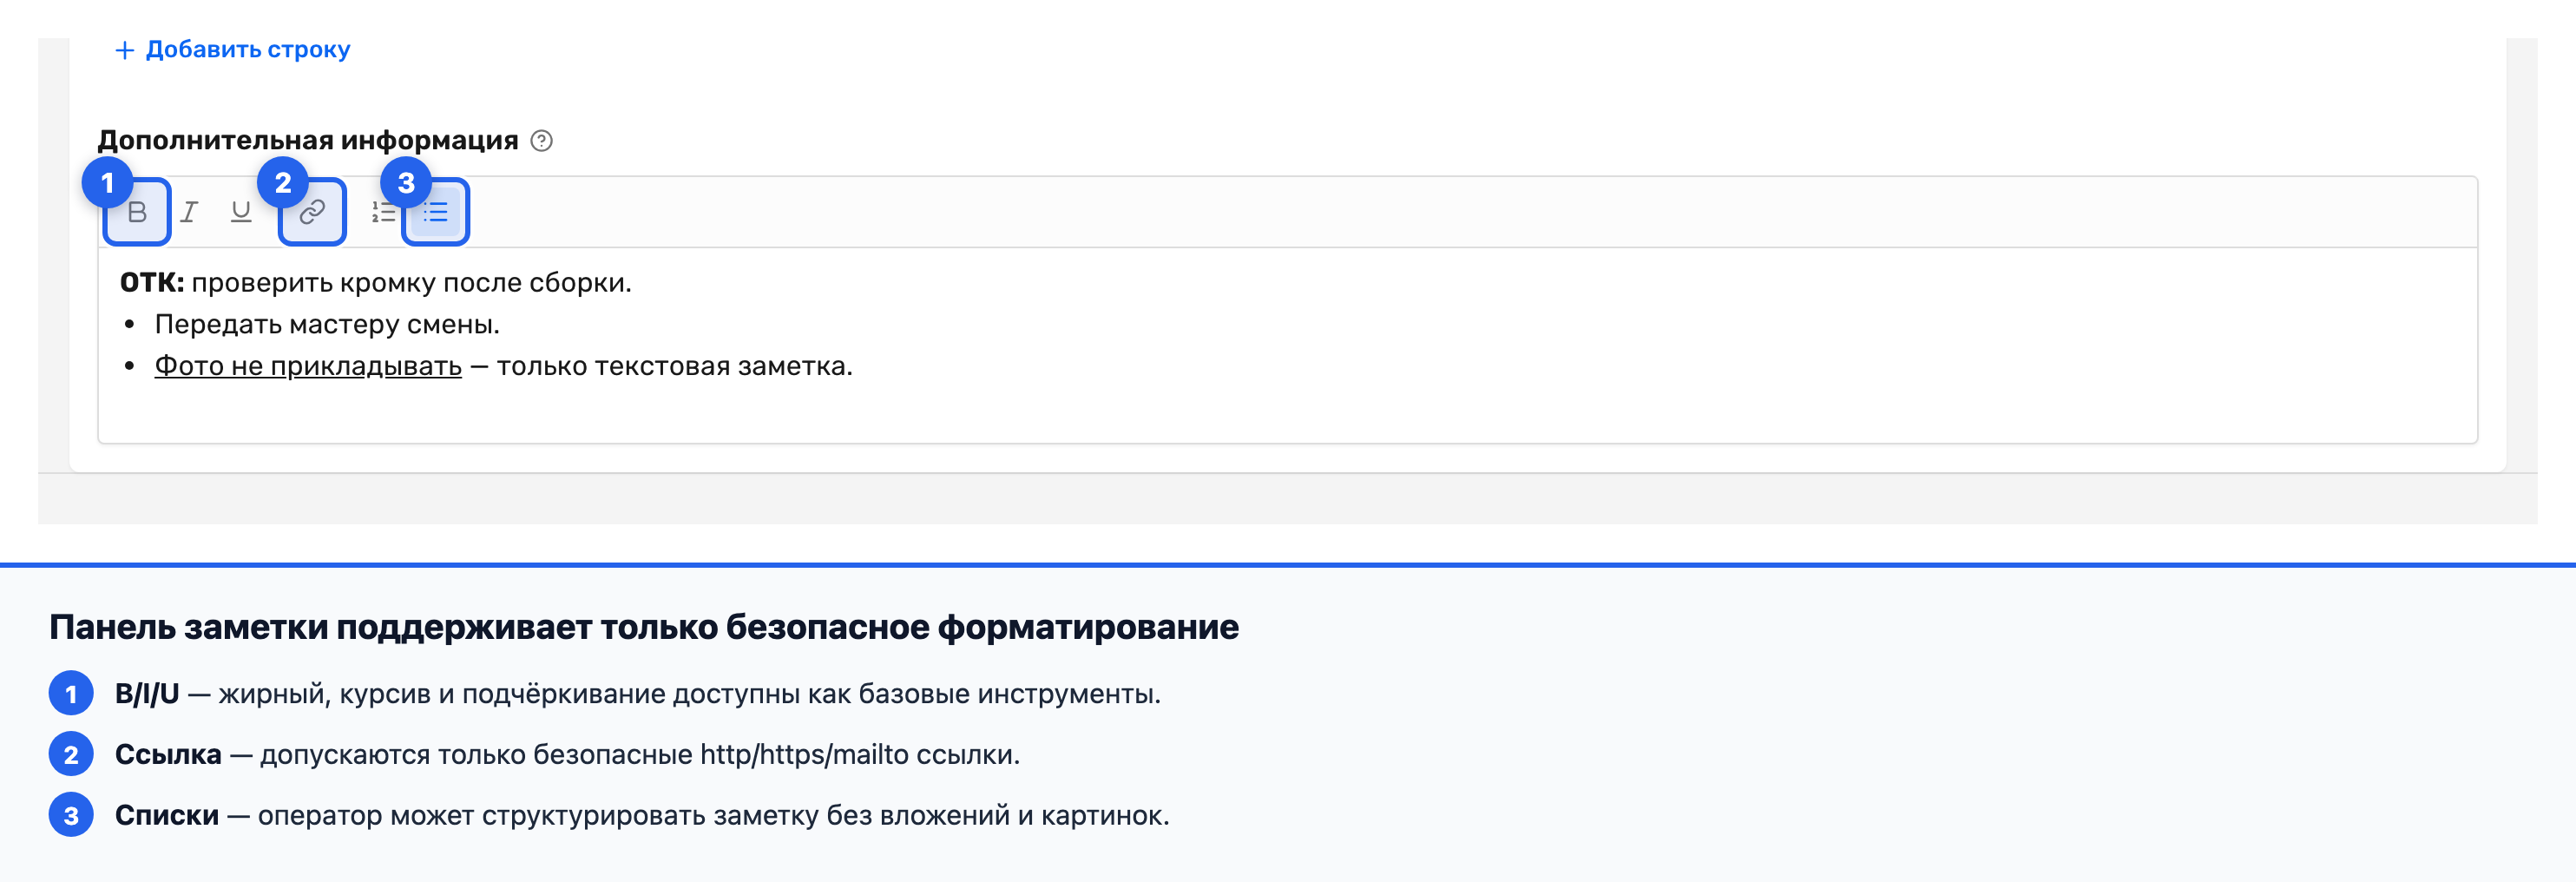Click the Добавить строку link
This screenshot has width=2576, height=882.
[233, 49]
